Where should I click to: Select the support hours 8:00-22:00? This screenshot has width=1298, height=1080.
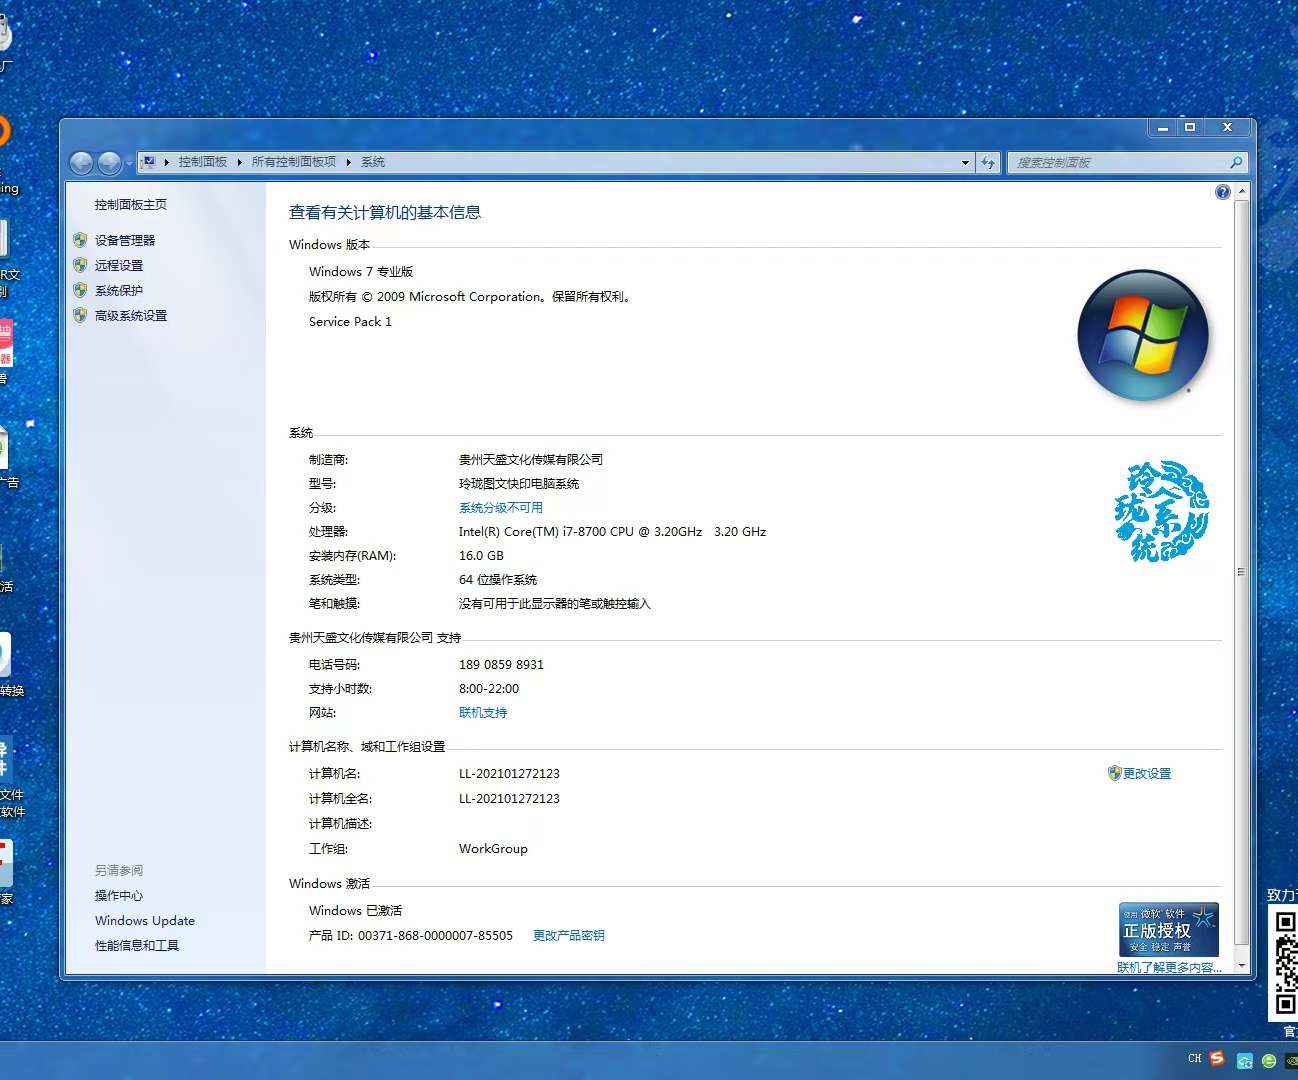click(489, 689)
